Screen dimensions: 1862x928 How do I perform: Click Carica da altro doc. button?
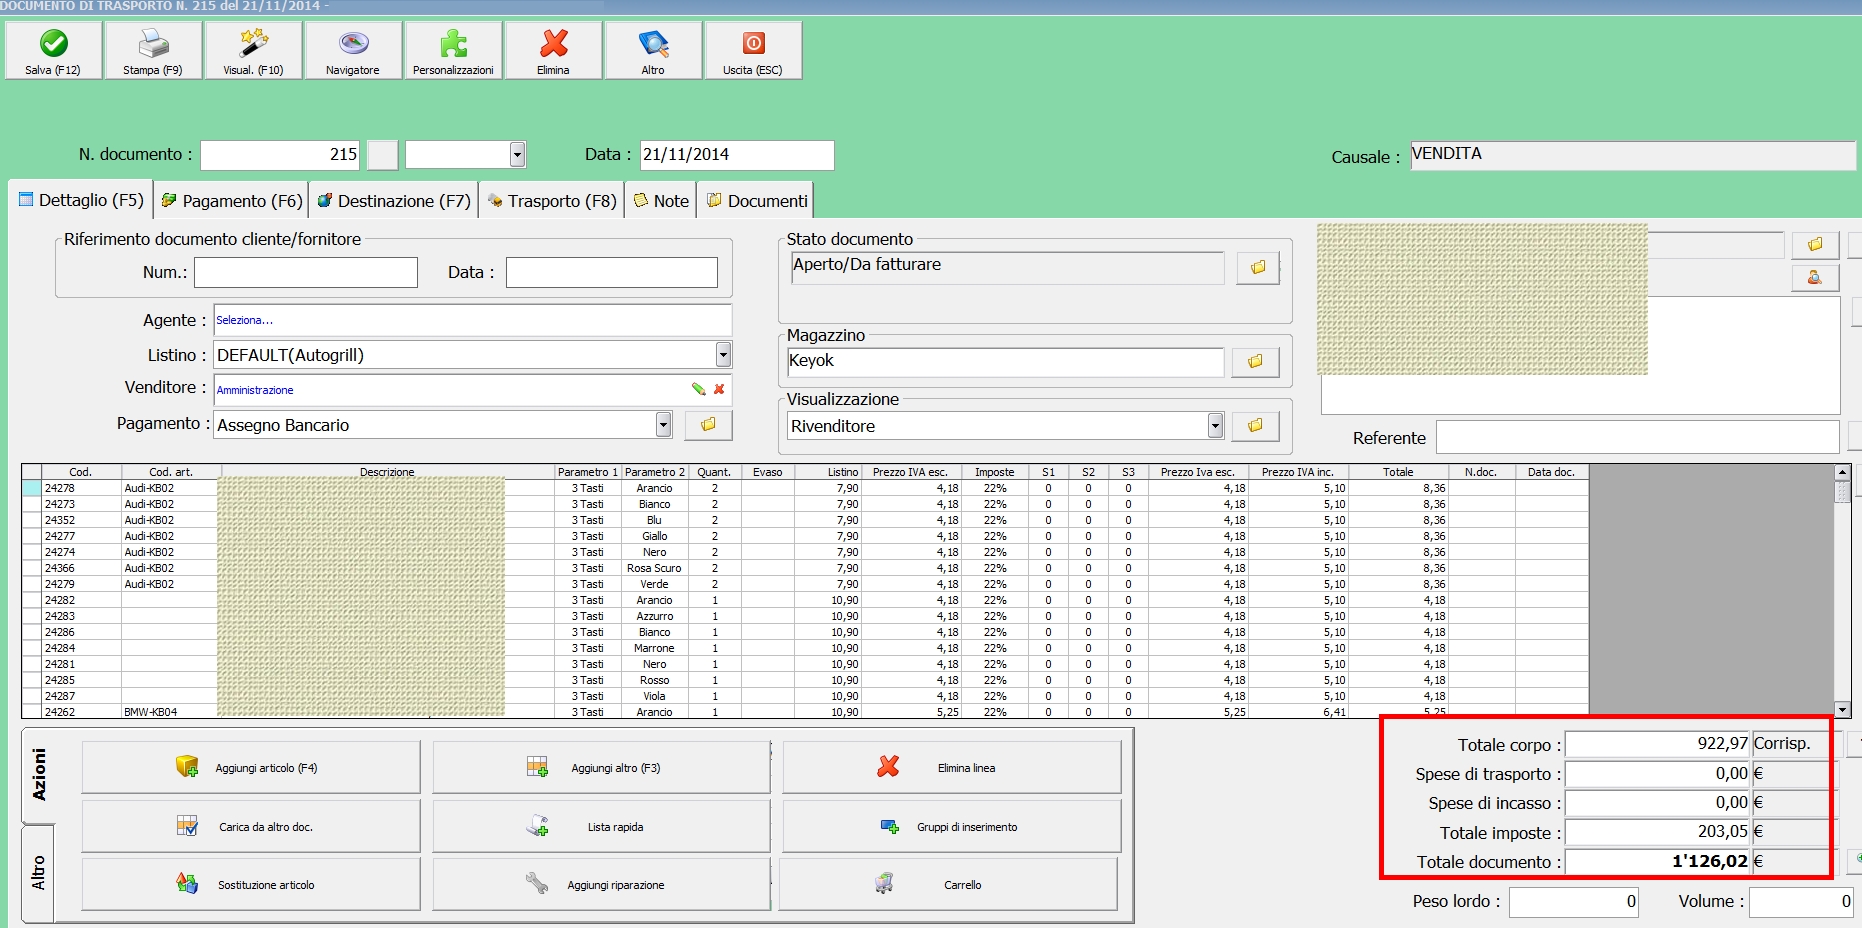(x=251, y=826)
